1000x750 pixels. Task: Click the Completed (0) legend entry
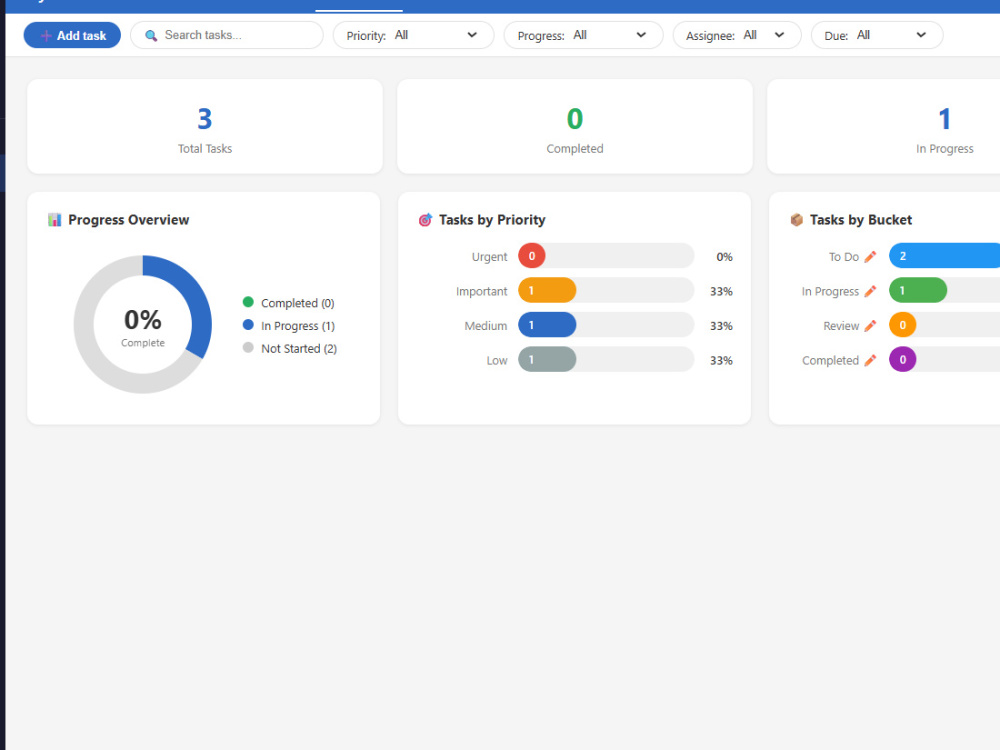click(288, 303)
